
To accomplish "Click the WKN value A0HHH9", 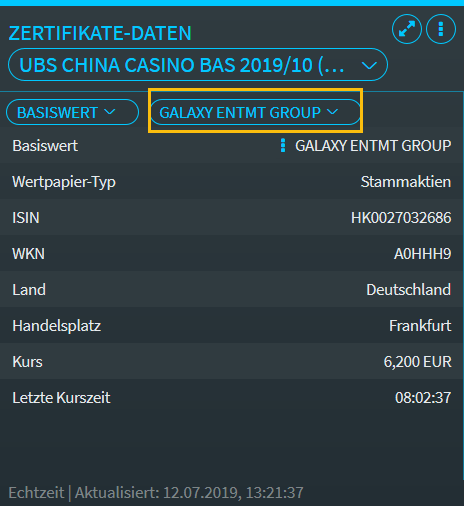I will pos(423,254).
